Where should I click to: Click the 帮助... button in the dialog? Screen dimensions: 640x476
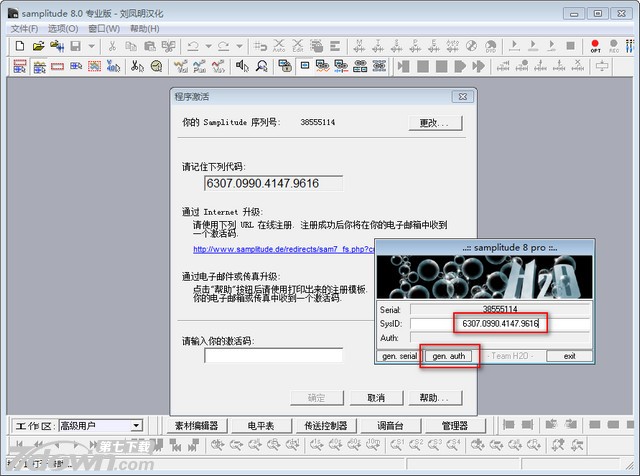click(x=435, y=398)
